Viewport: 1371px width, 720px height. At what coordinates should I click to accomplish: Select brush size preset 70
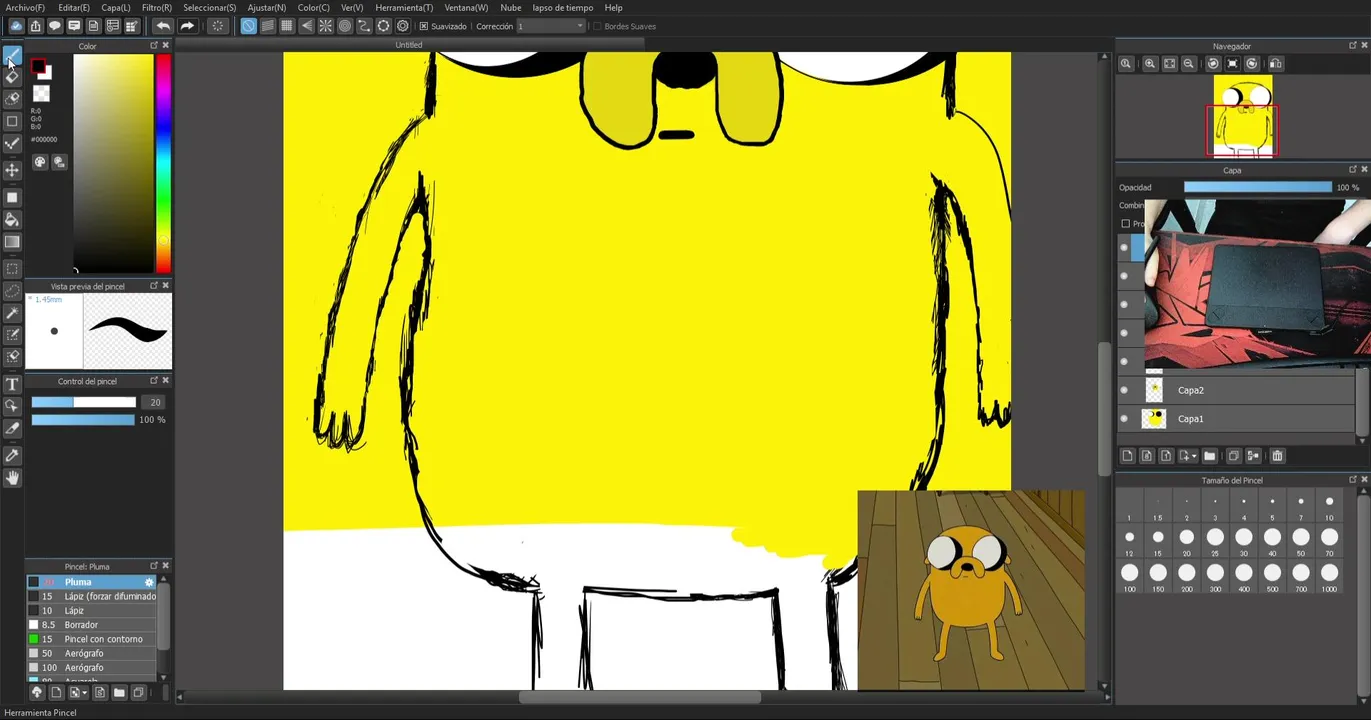[x=1329, y=540]
